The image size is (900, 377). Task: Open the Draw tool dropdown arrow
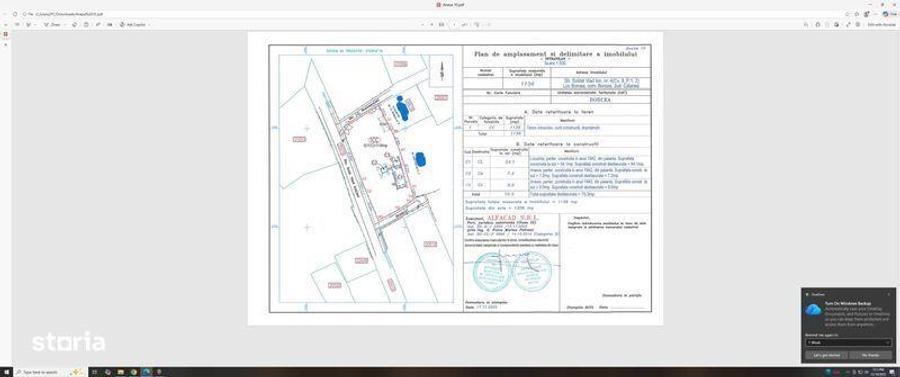64,25
